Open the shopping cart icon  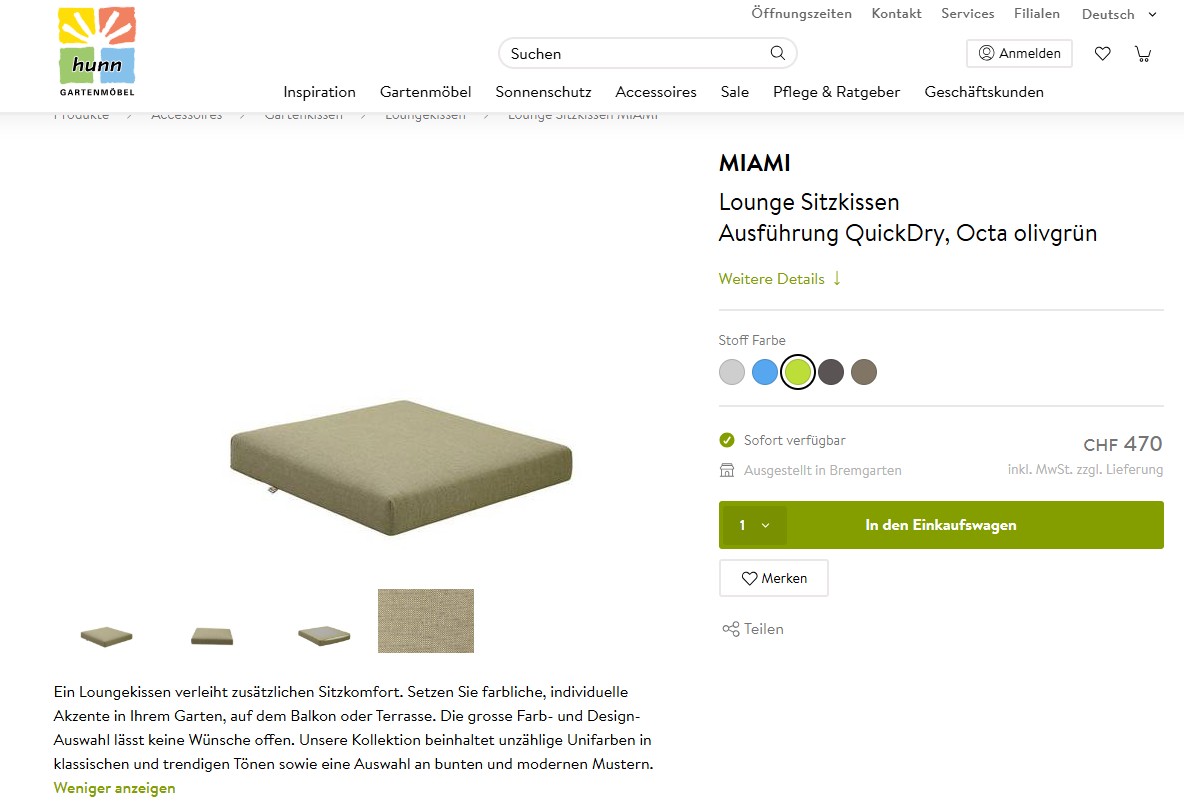(x=1142, y=53)
